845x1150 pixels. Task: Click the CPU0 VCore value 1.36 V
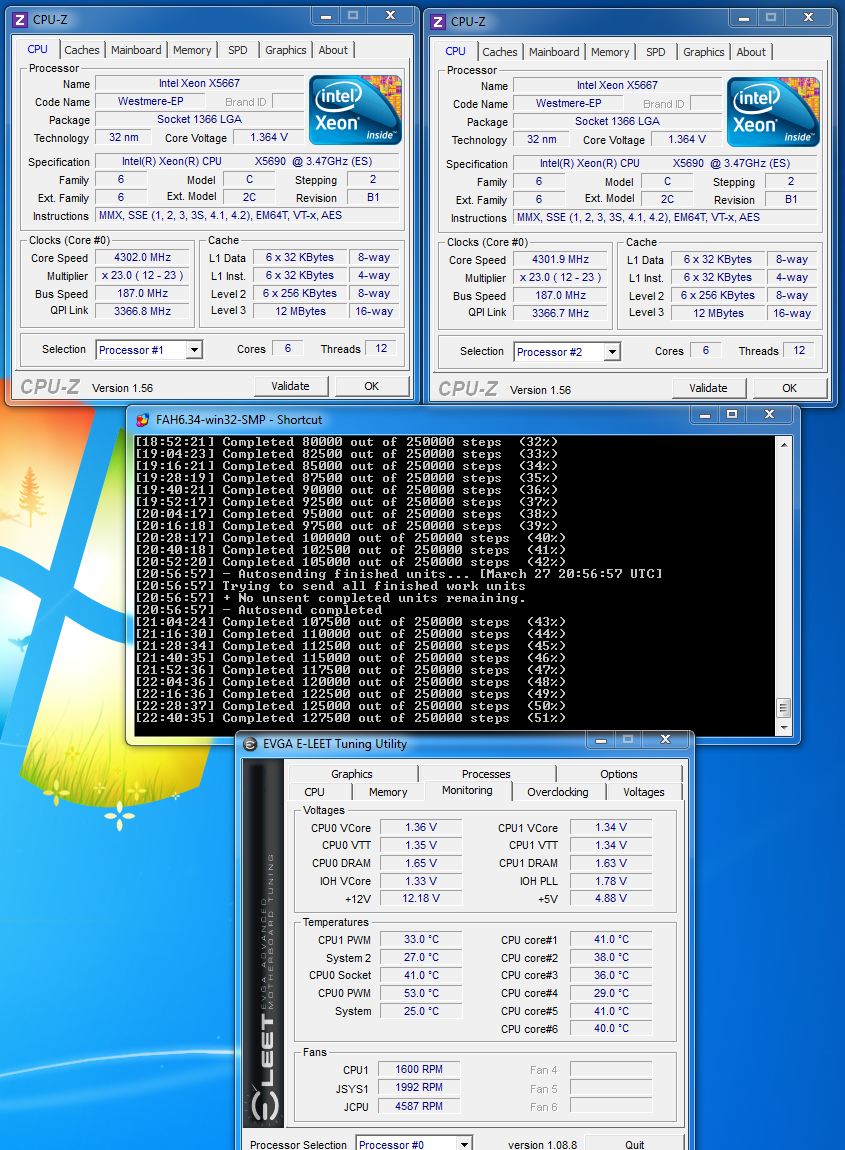[x=421, y=827]
